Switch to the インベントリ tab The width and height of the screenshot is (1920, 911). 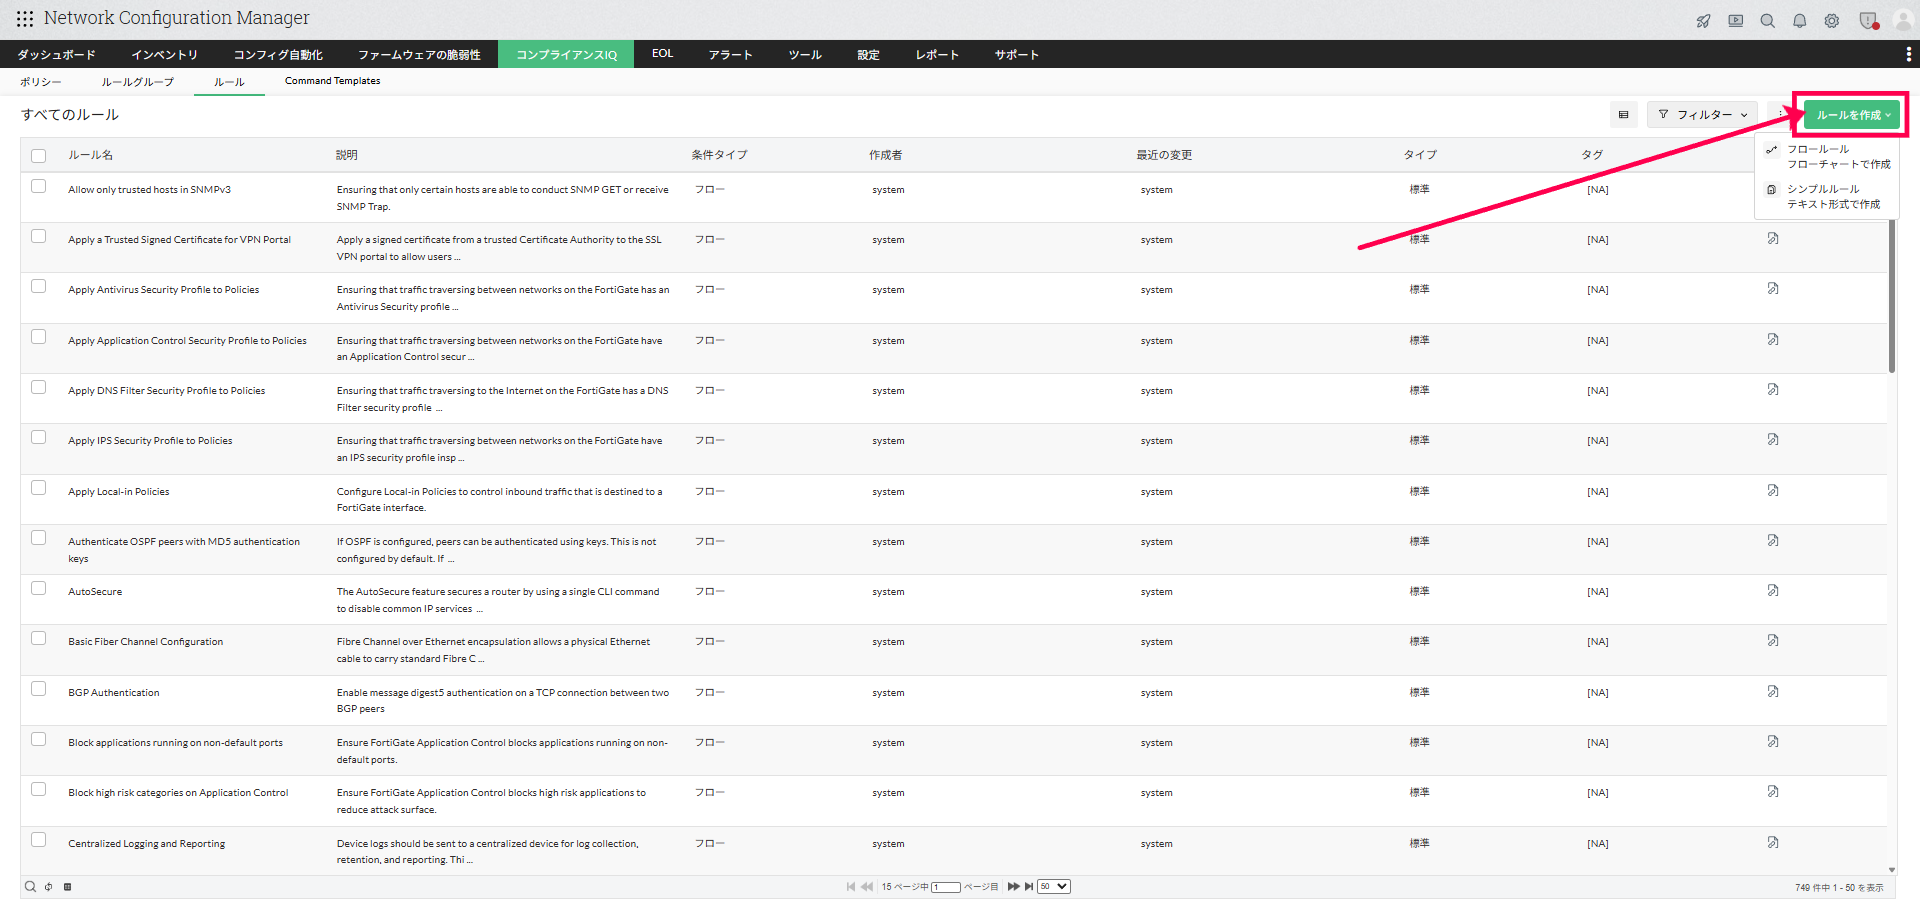(x=165, y=55)
